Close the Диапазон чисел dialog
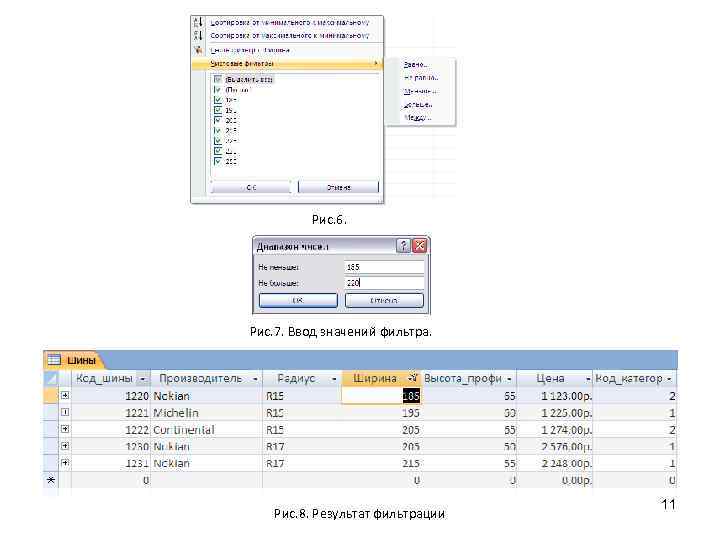720x540 pixels. point(420,246)
